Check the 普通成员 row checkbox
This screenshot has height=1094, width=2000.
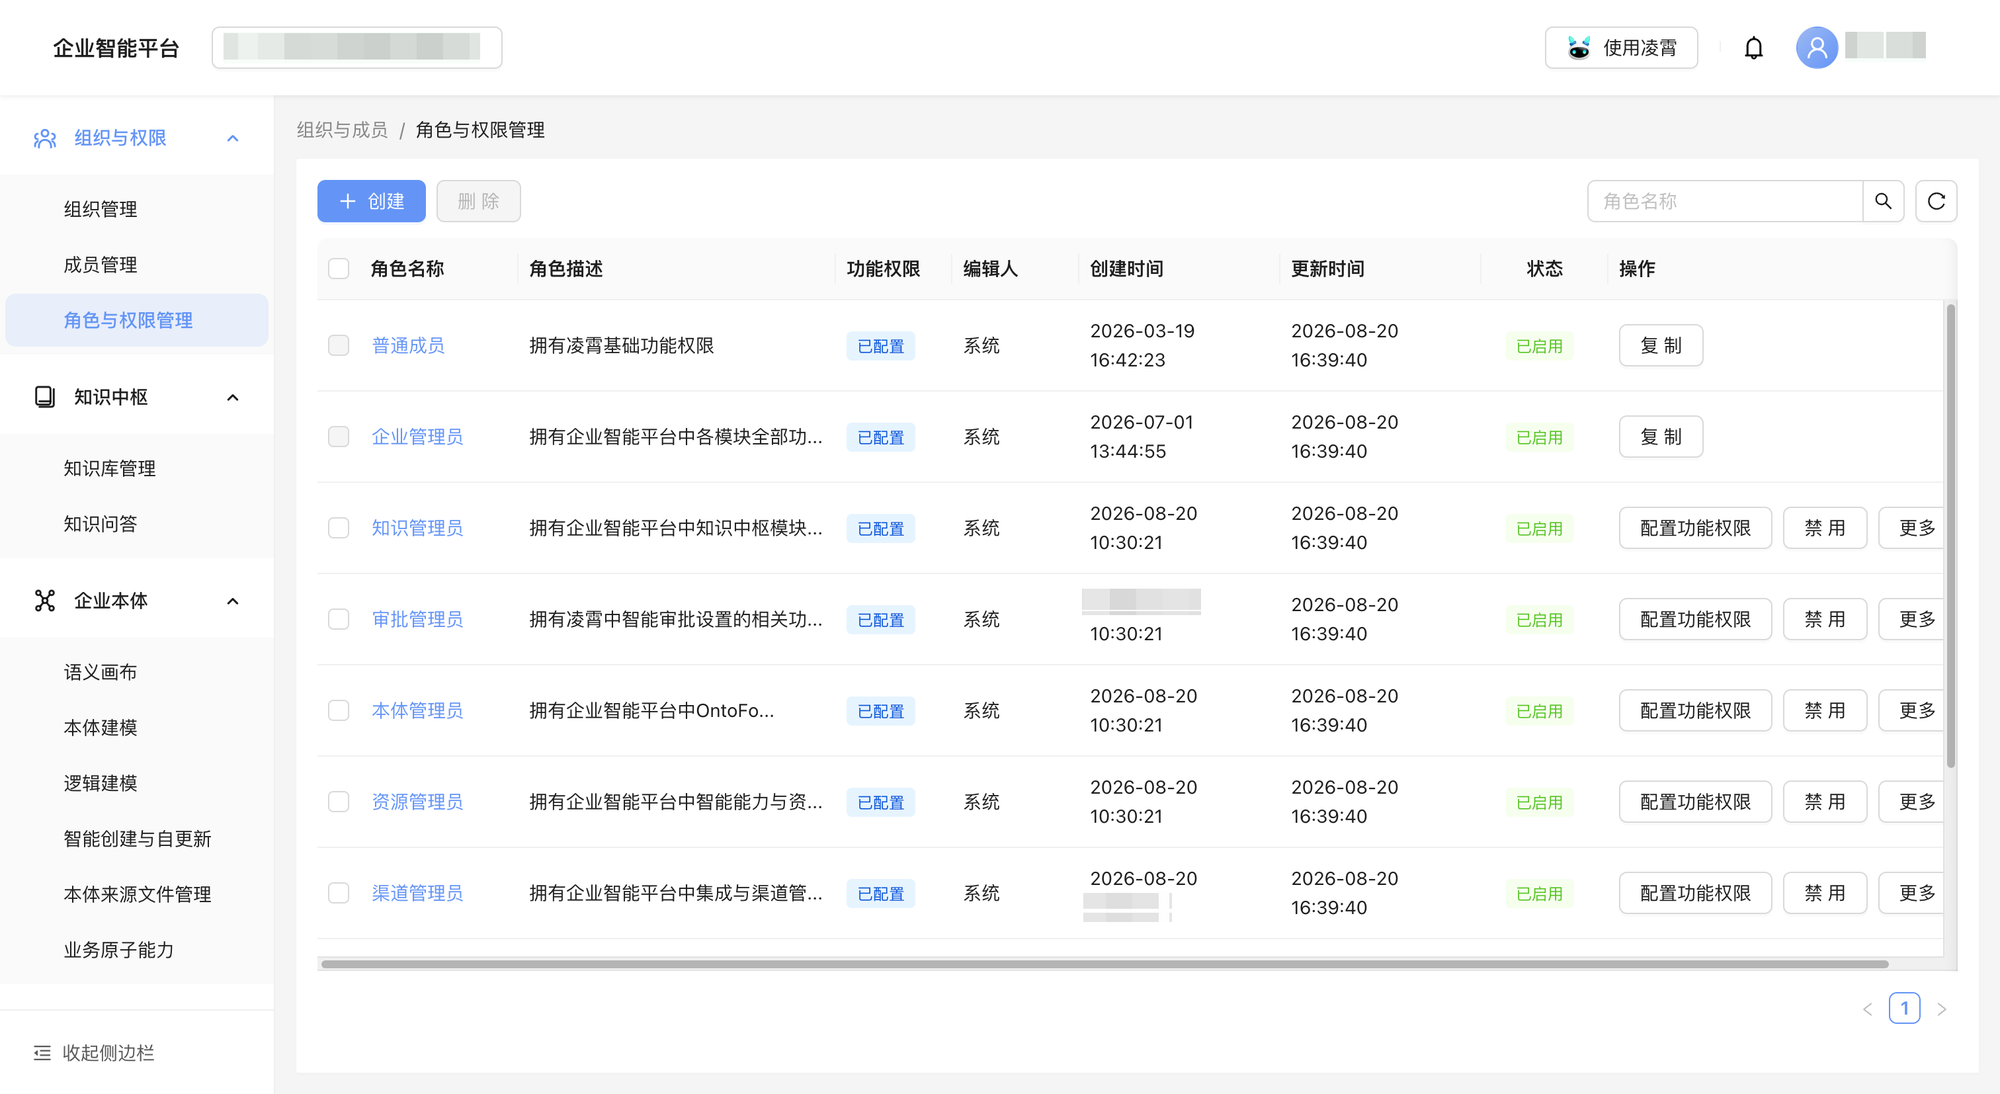[x=339, y=345]
